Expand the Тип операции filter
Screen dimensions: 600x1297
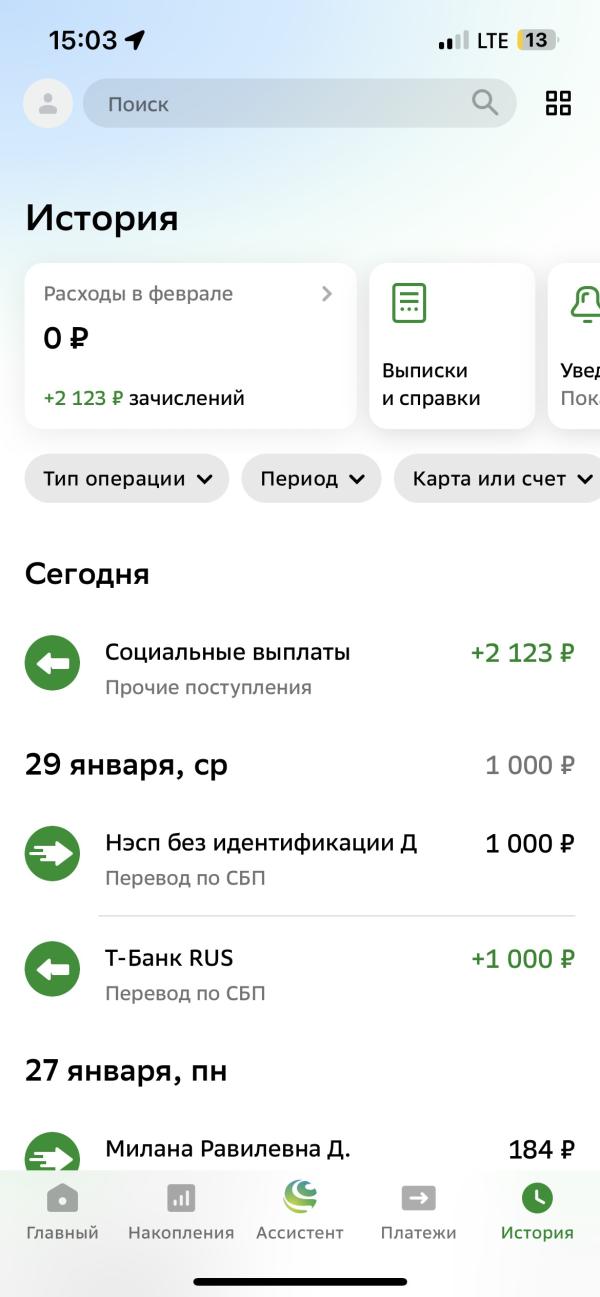tap(127, 479)
